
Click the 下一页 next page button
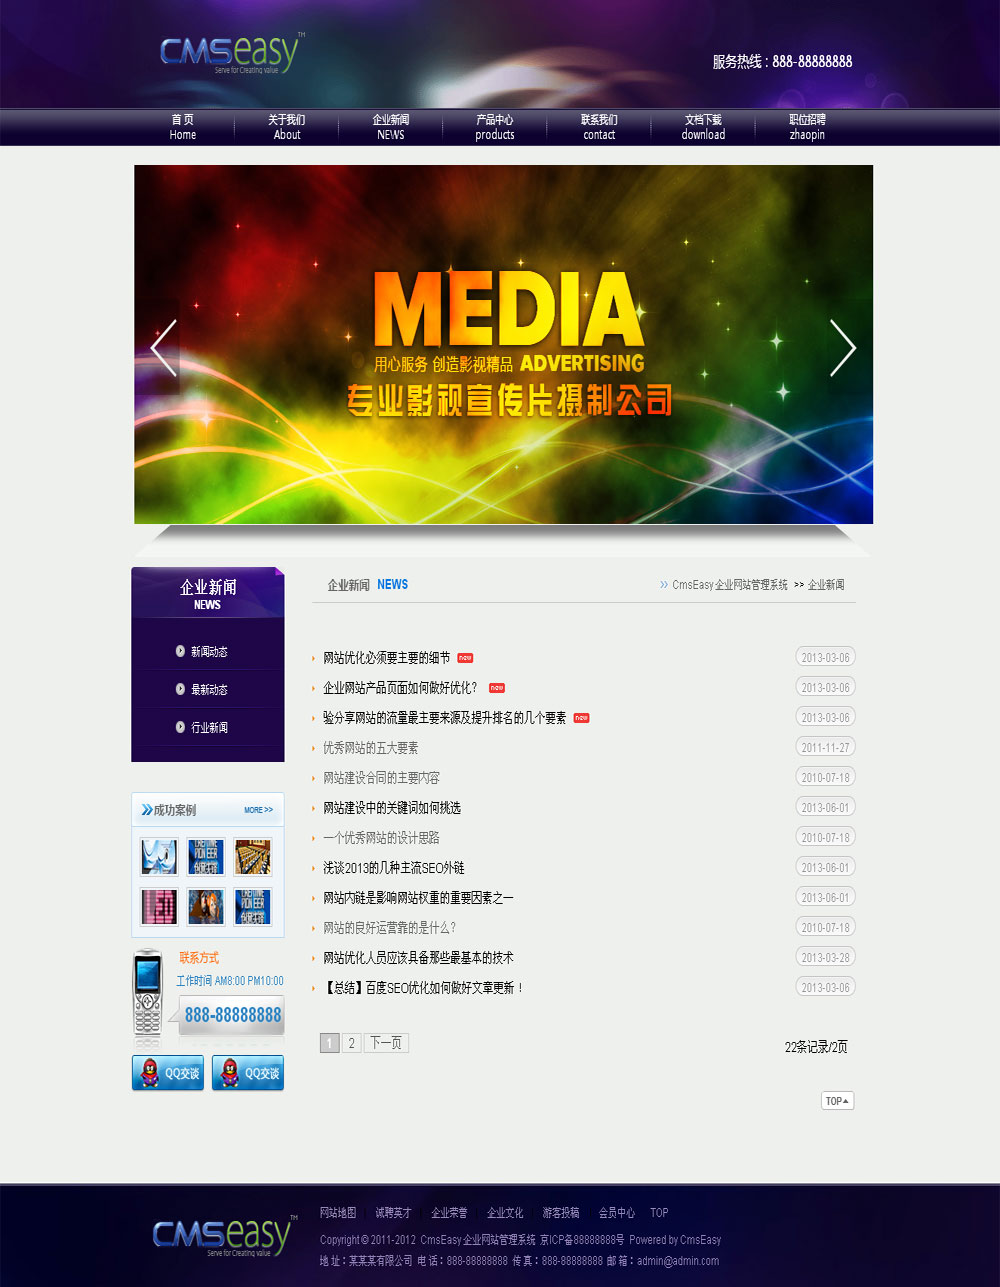(x=386, y=1043)
